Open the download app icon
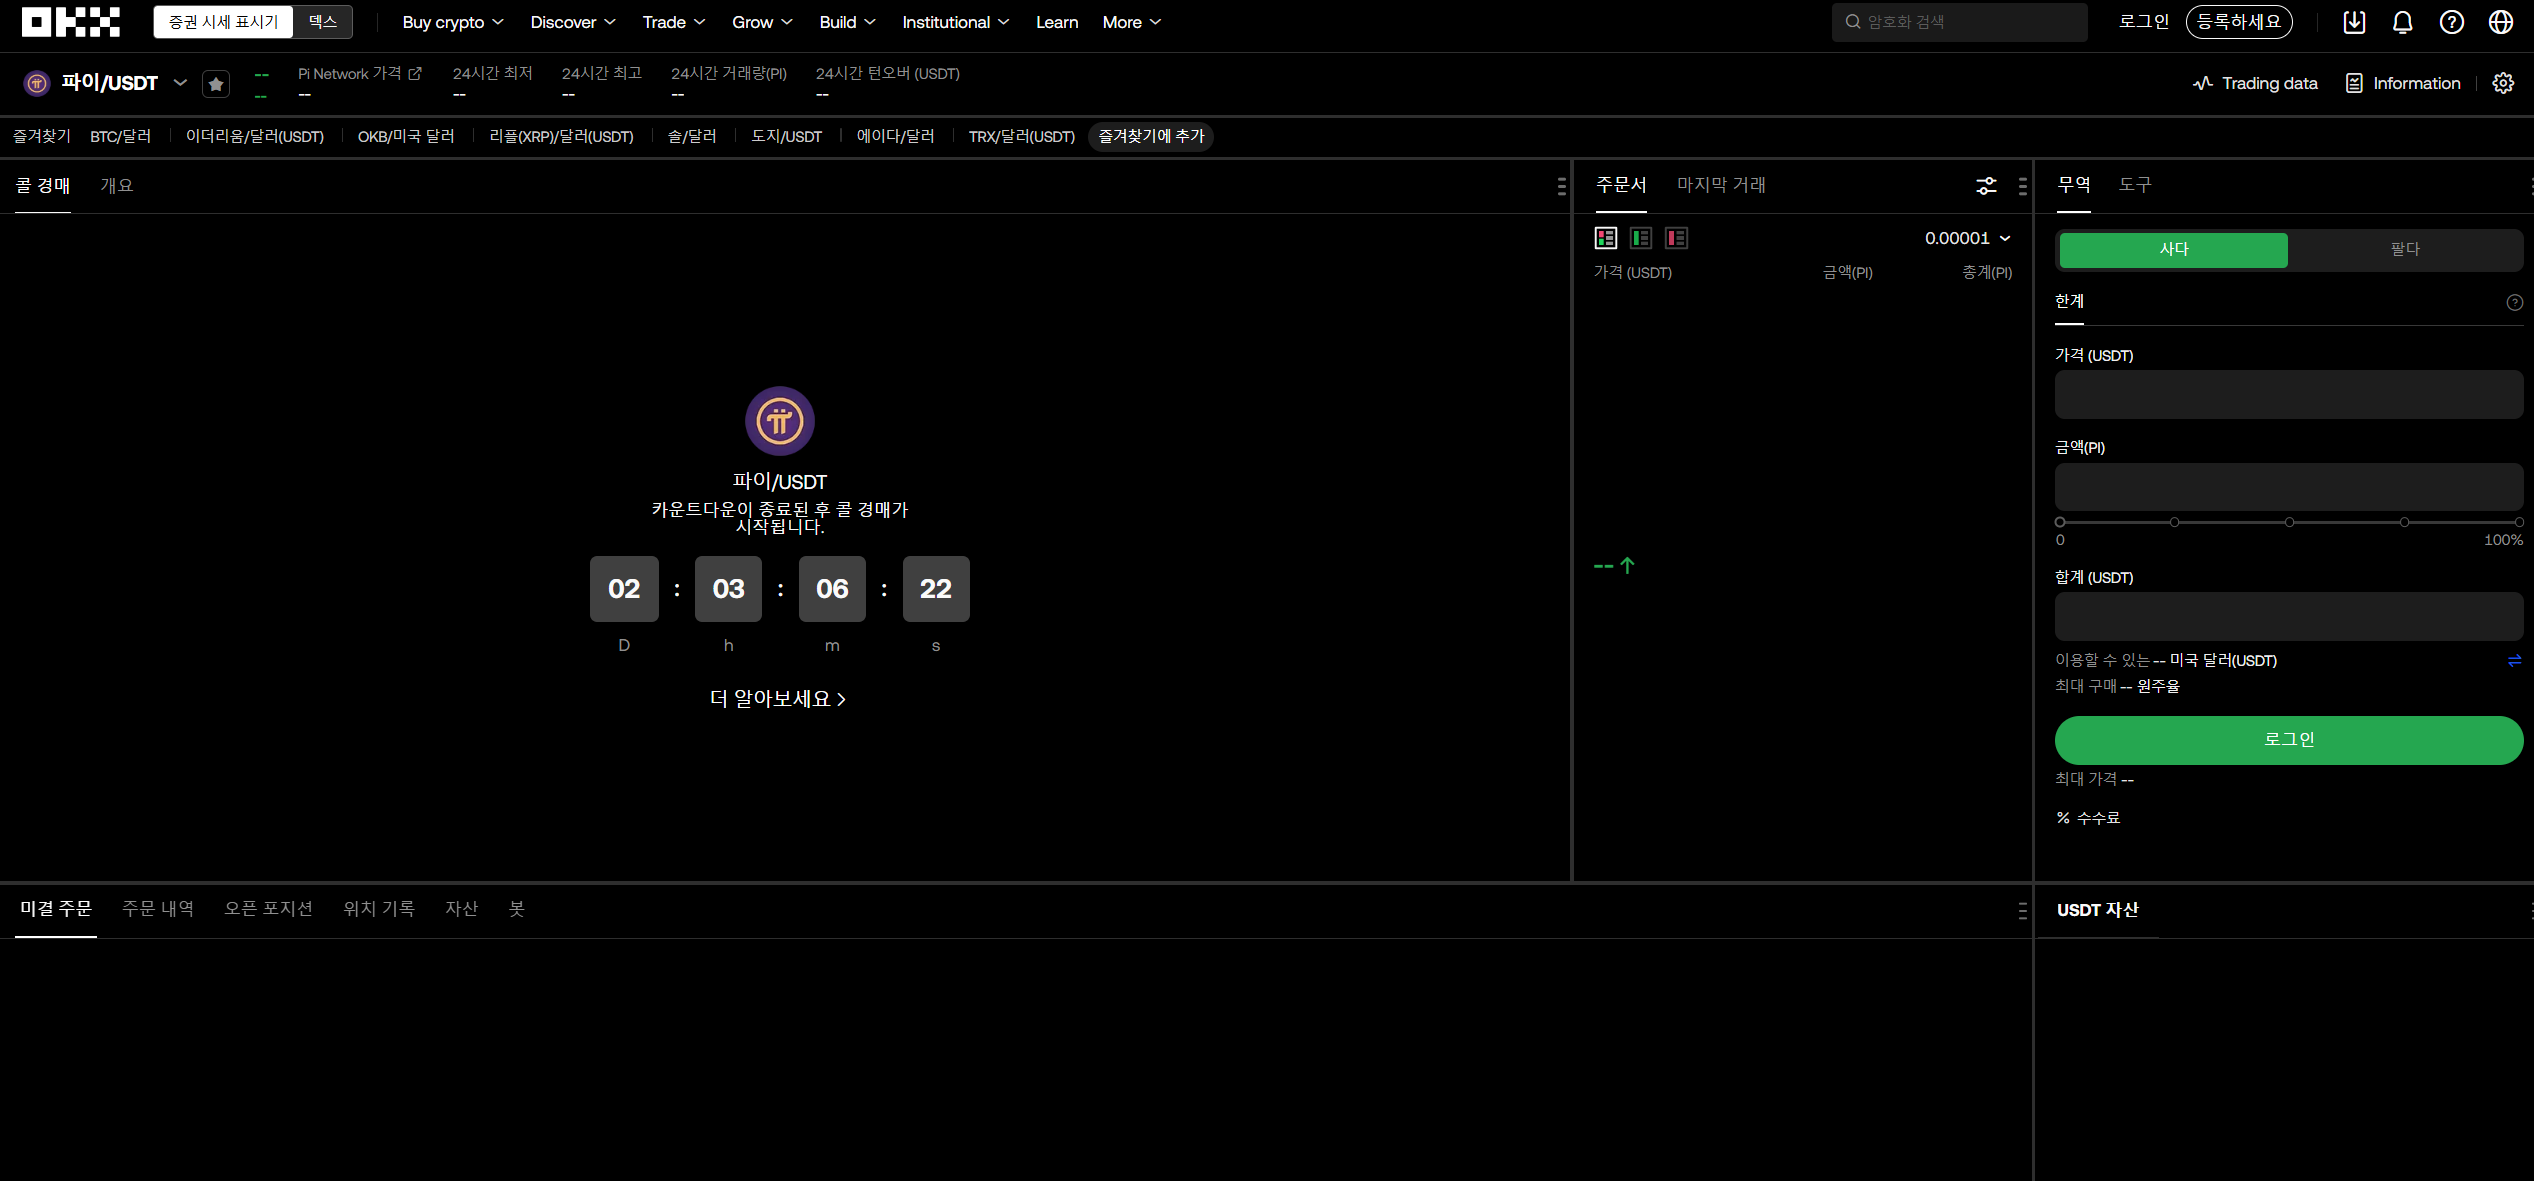 [2354, 22]
